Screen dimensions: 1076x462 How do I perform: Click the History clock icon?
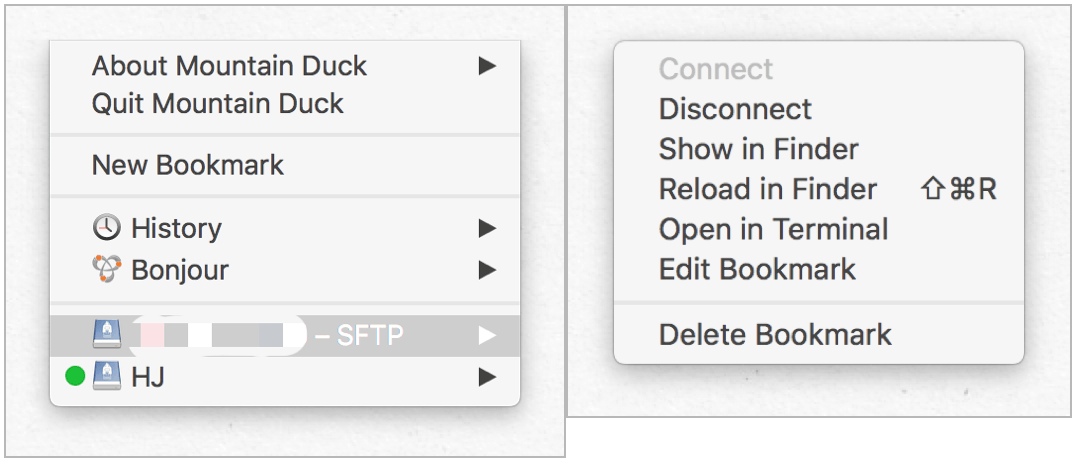tap(106, 227)
